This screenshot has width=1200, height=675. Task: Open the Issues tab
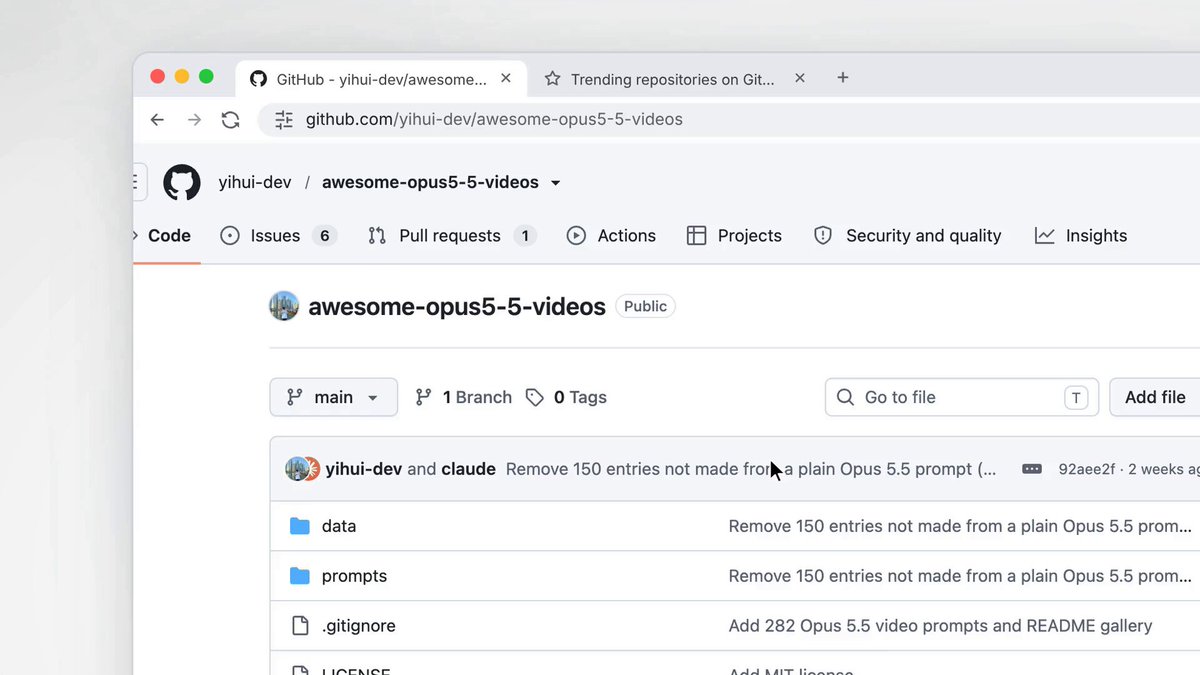278,236
